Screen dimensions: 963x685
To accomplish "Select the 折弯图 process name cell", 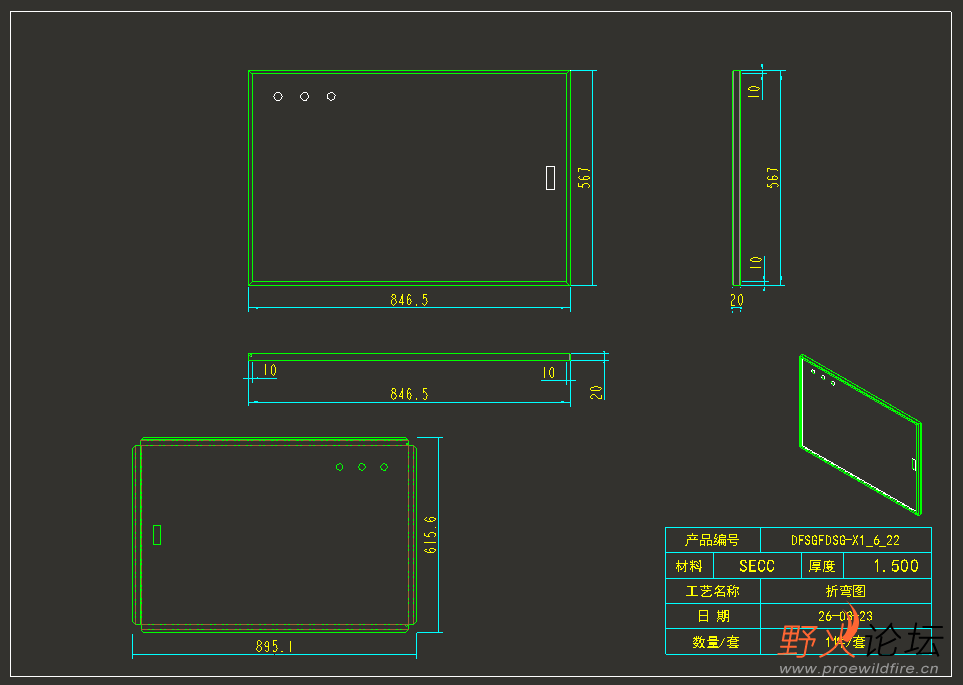I will (846, 591).
